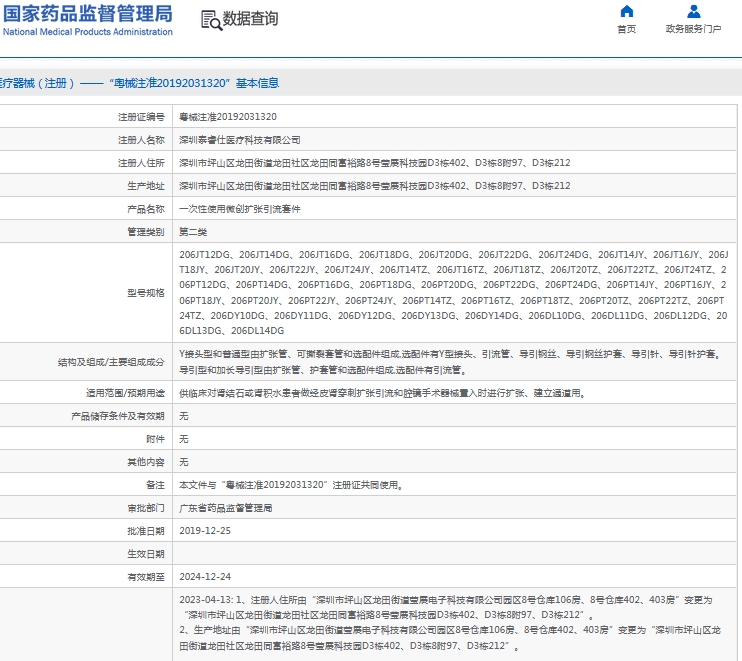Select the 注册证编号 row label
The height and width of the screenshot is (661, 742).
(141, 117)
